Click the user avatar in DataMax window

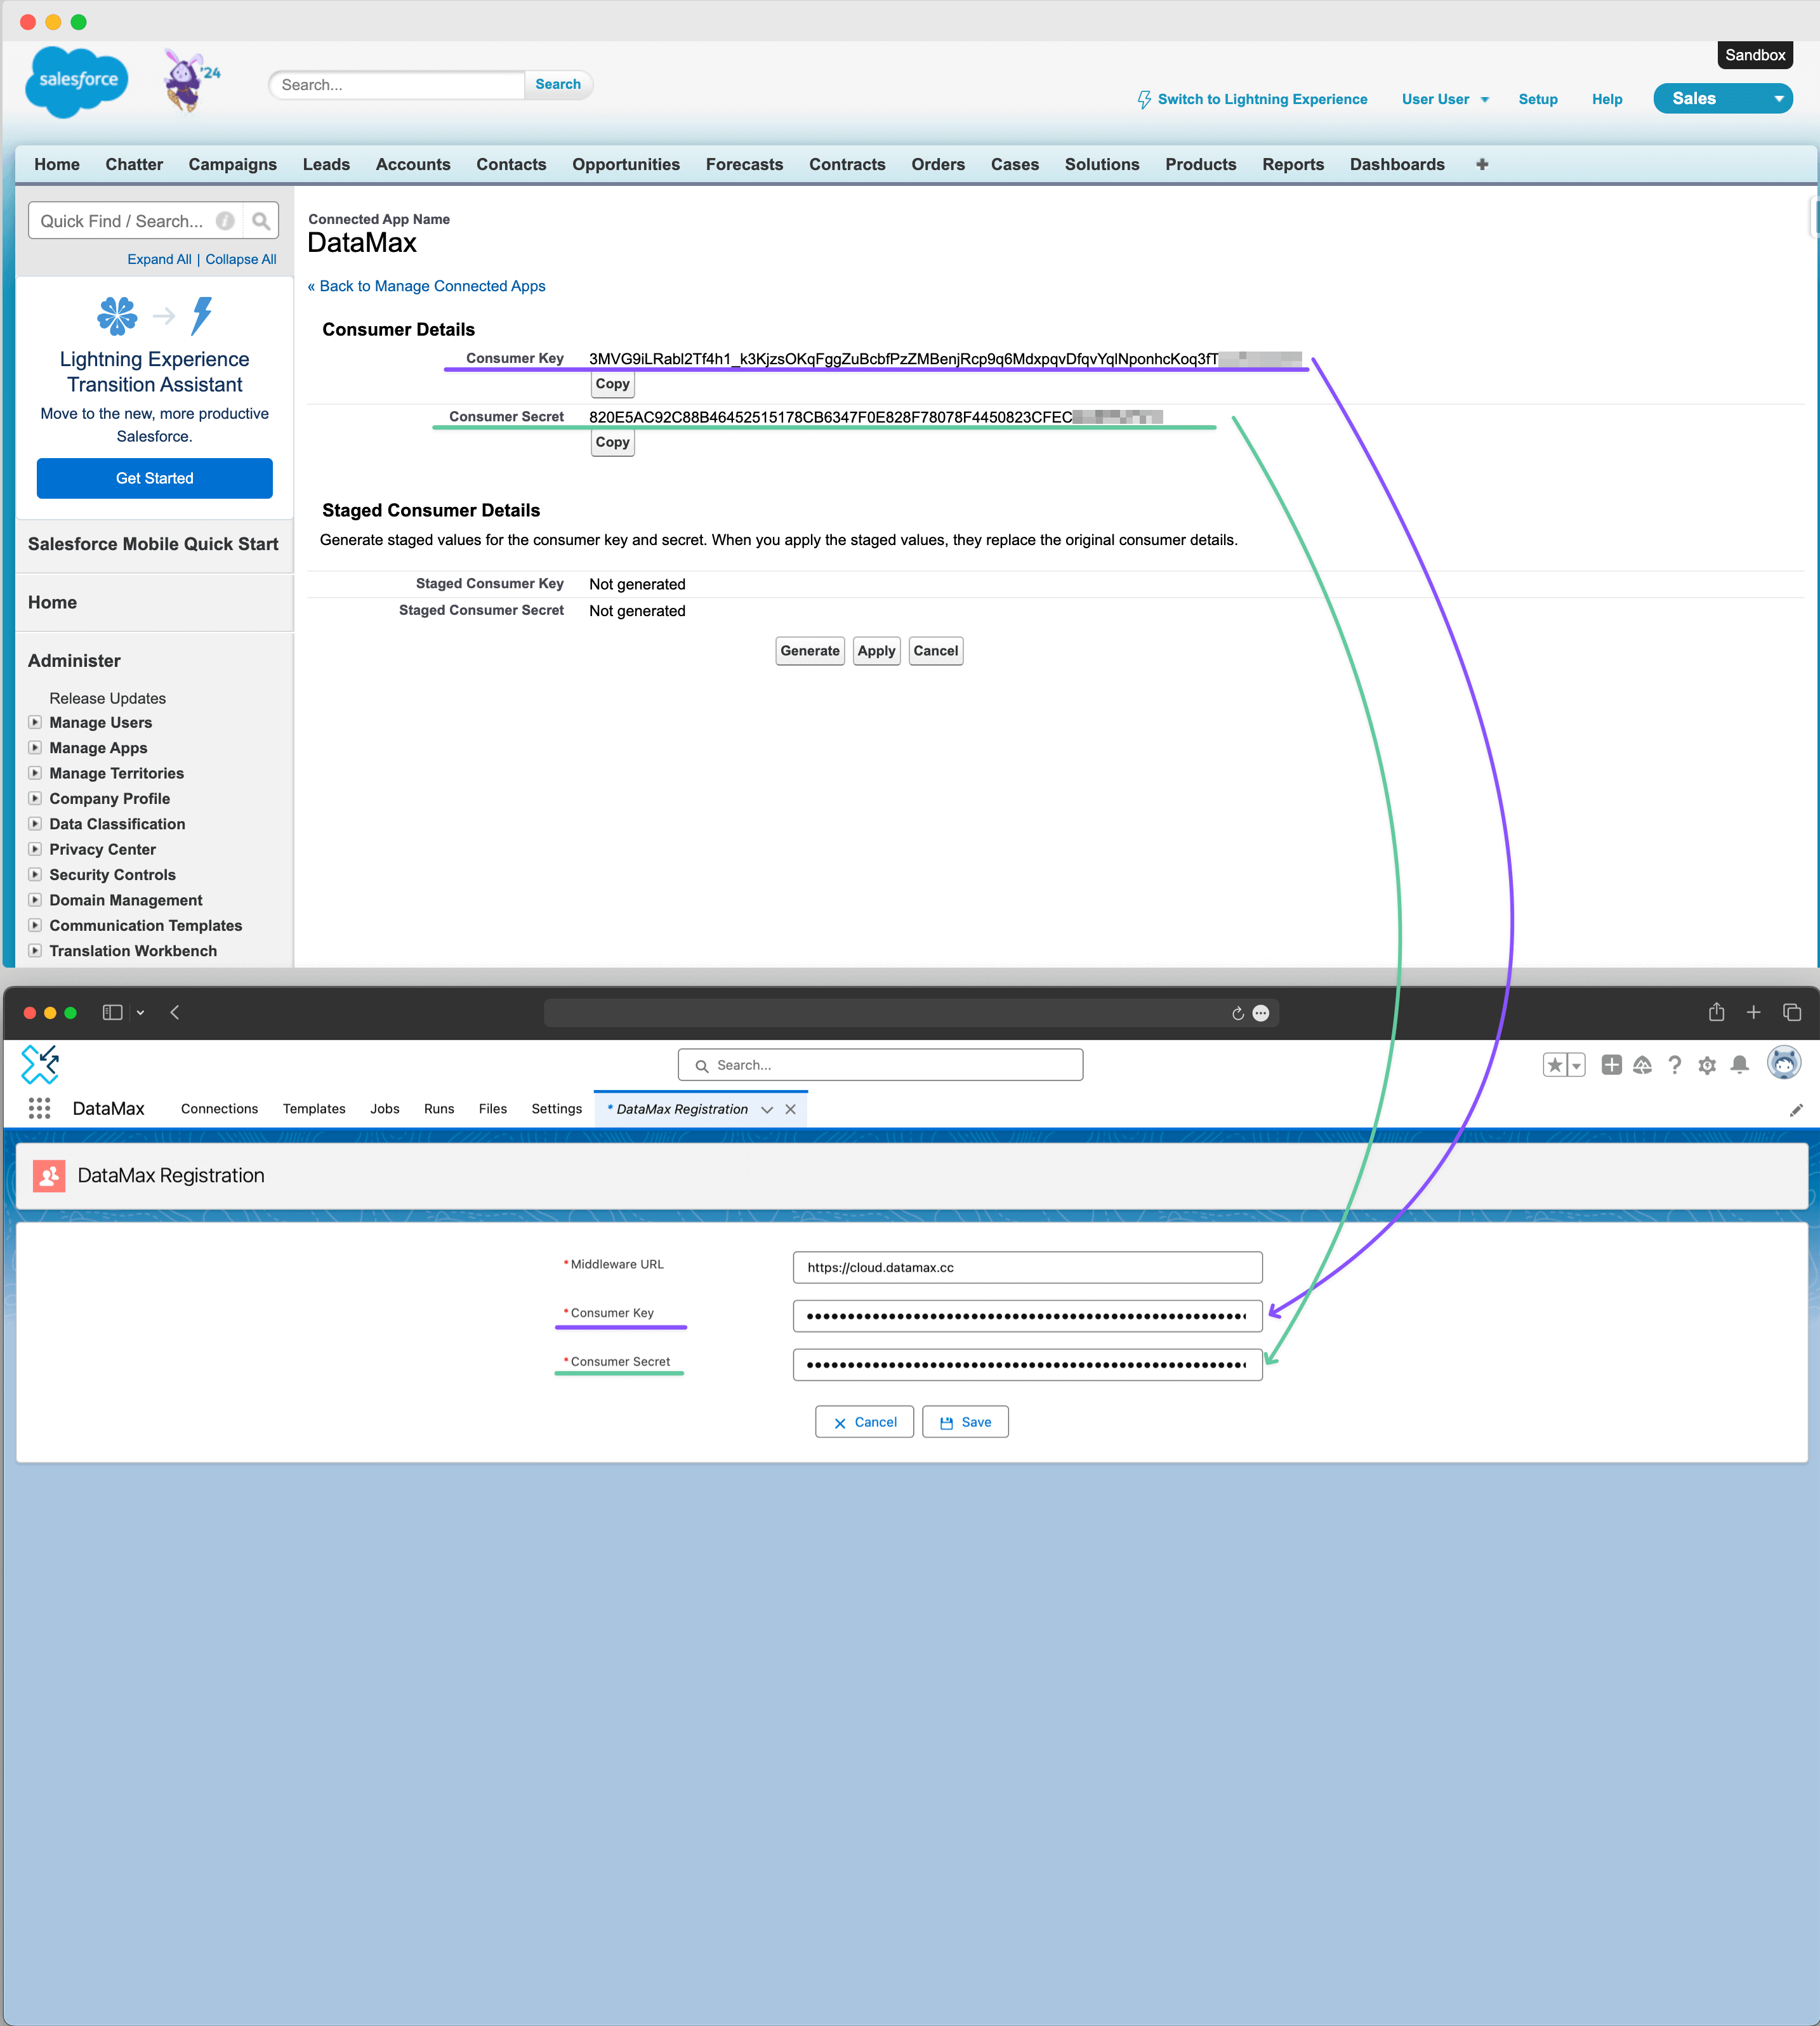[x=1784, y=1063]
